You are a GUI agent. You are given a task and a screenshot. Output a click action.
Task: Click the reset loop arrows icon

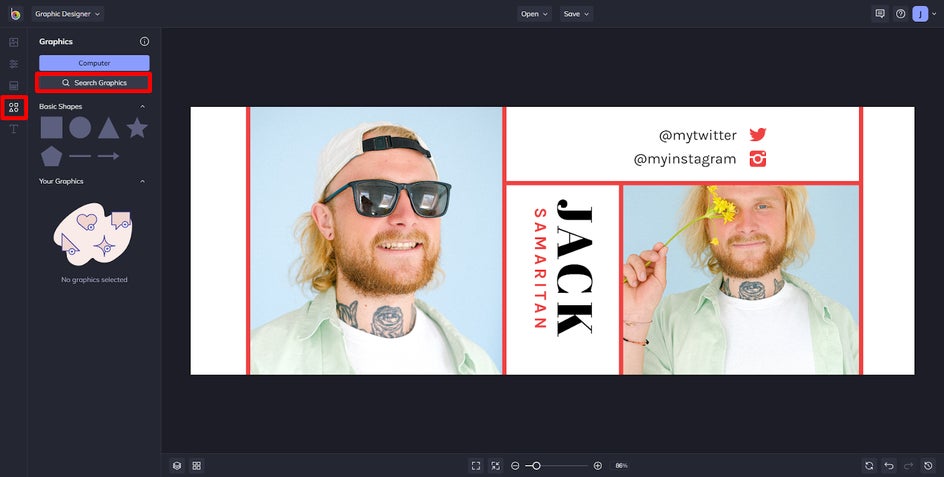tap(869, 466)
